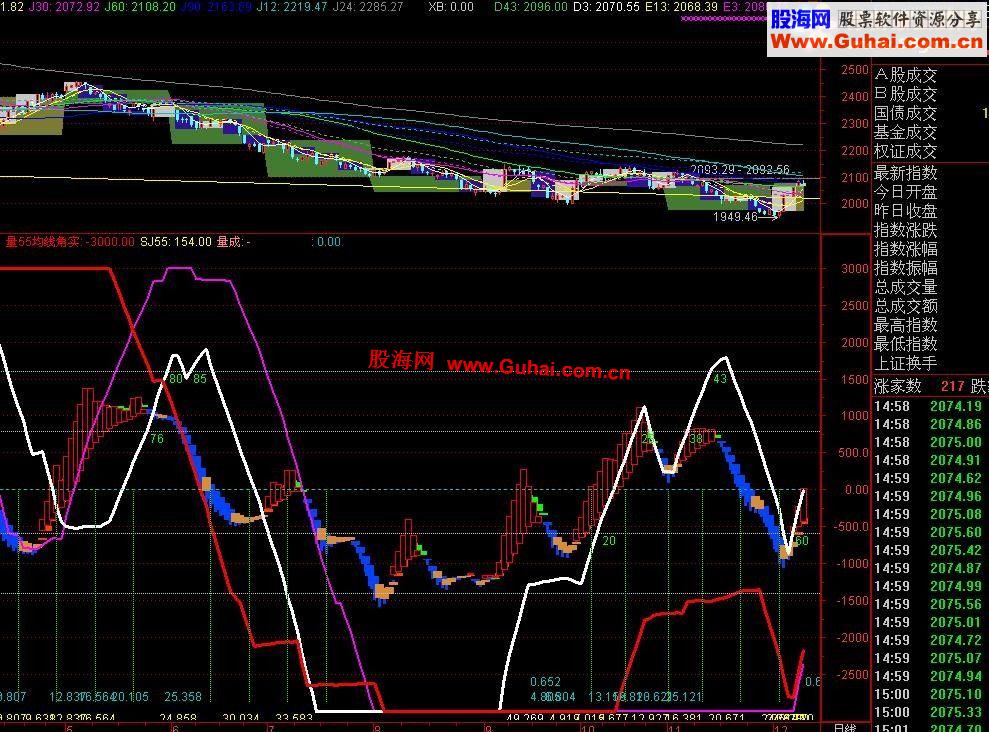Select the 国债成交 row

point(930,113)
